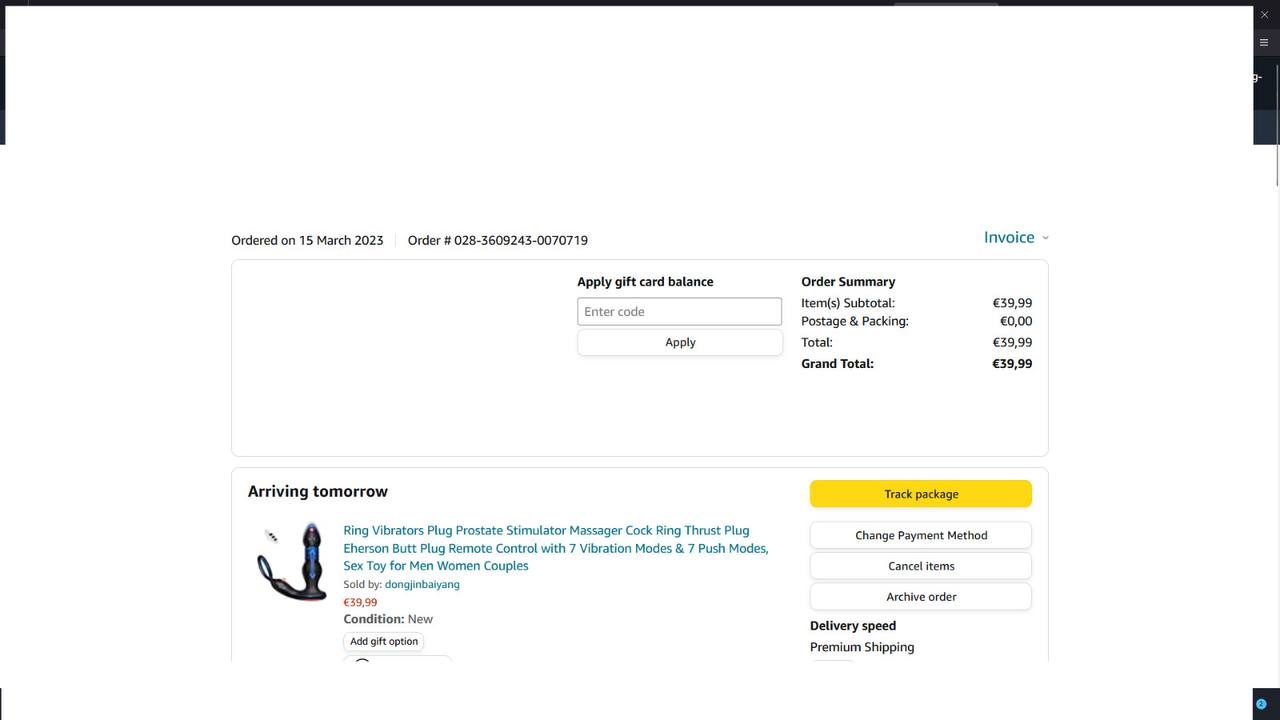Visit seller dongjinbaiyang's page

pyautogui.click(x=422, y=584)
